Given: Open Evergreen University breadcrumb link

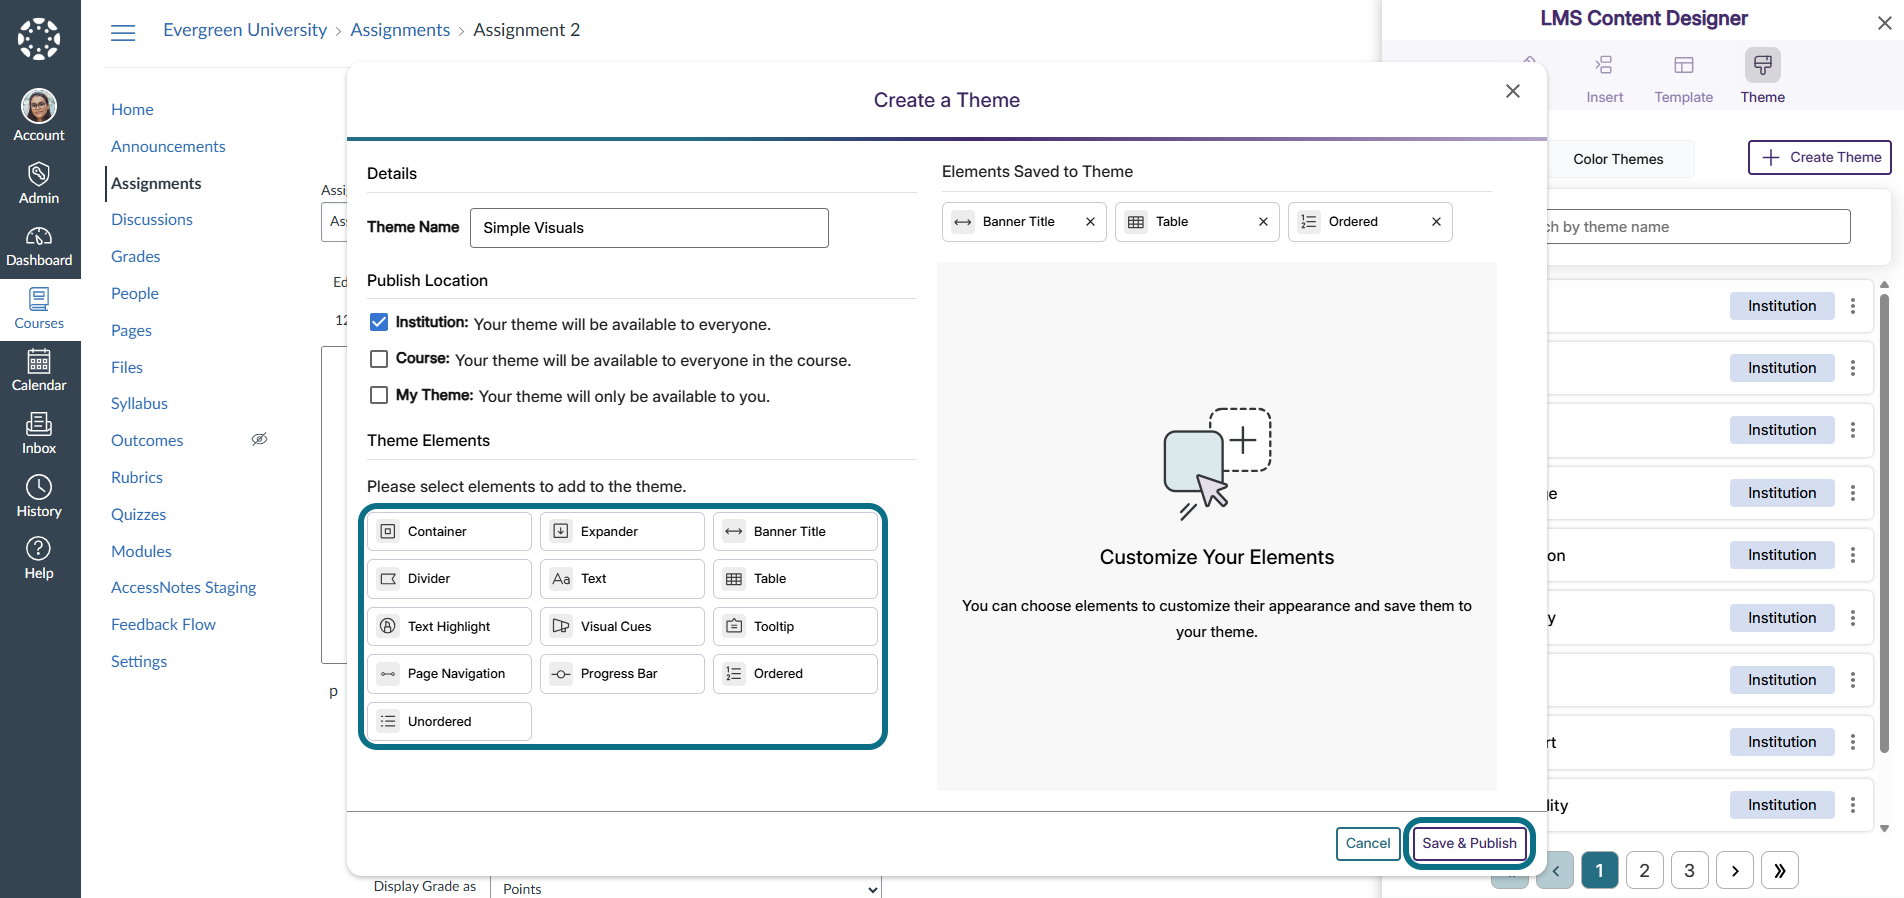Looking at the screenshot, I should pos(245,30).
